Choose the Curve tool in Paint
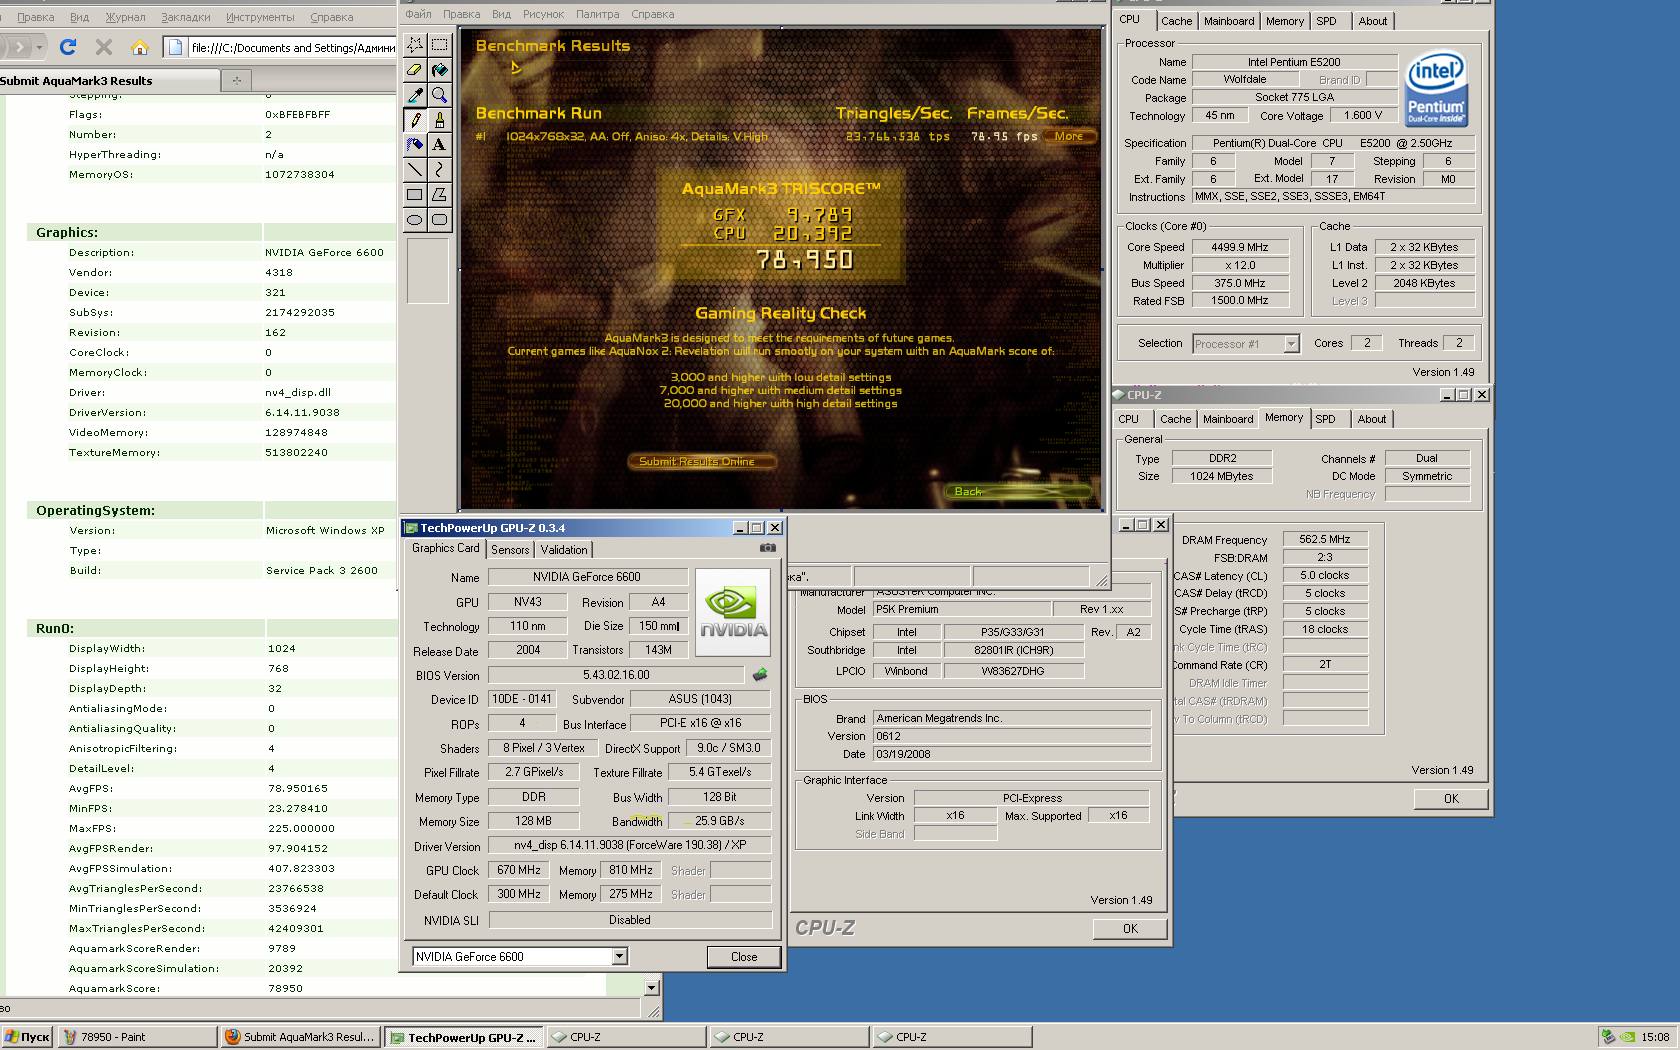 [440, 170]
